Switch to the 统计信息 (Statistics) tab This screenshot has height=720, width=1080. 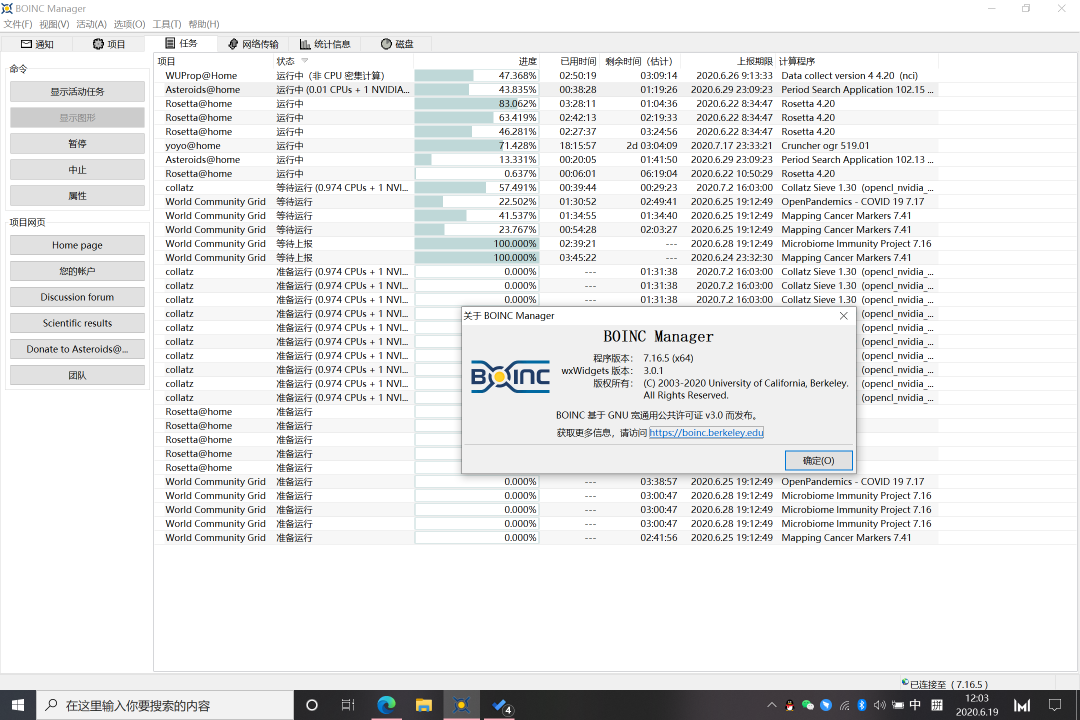[324, 44]
